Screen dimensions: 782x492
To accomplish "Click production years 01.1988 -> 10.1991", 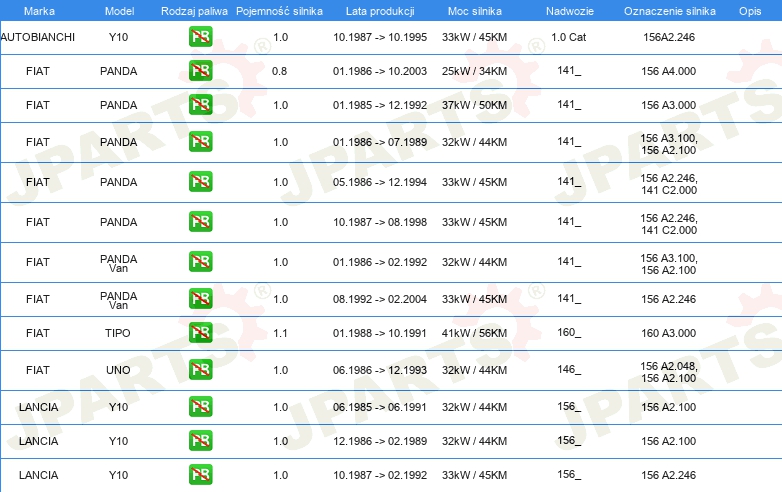I will click(x=380, y=333).
